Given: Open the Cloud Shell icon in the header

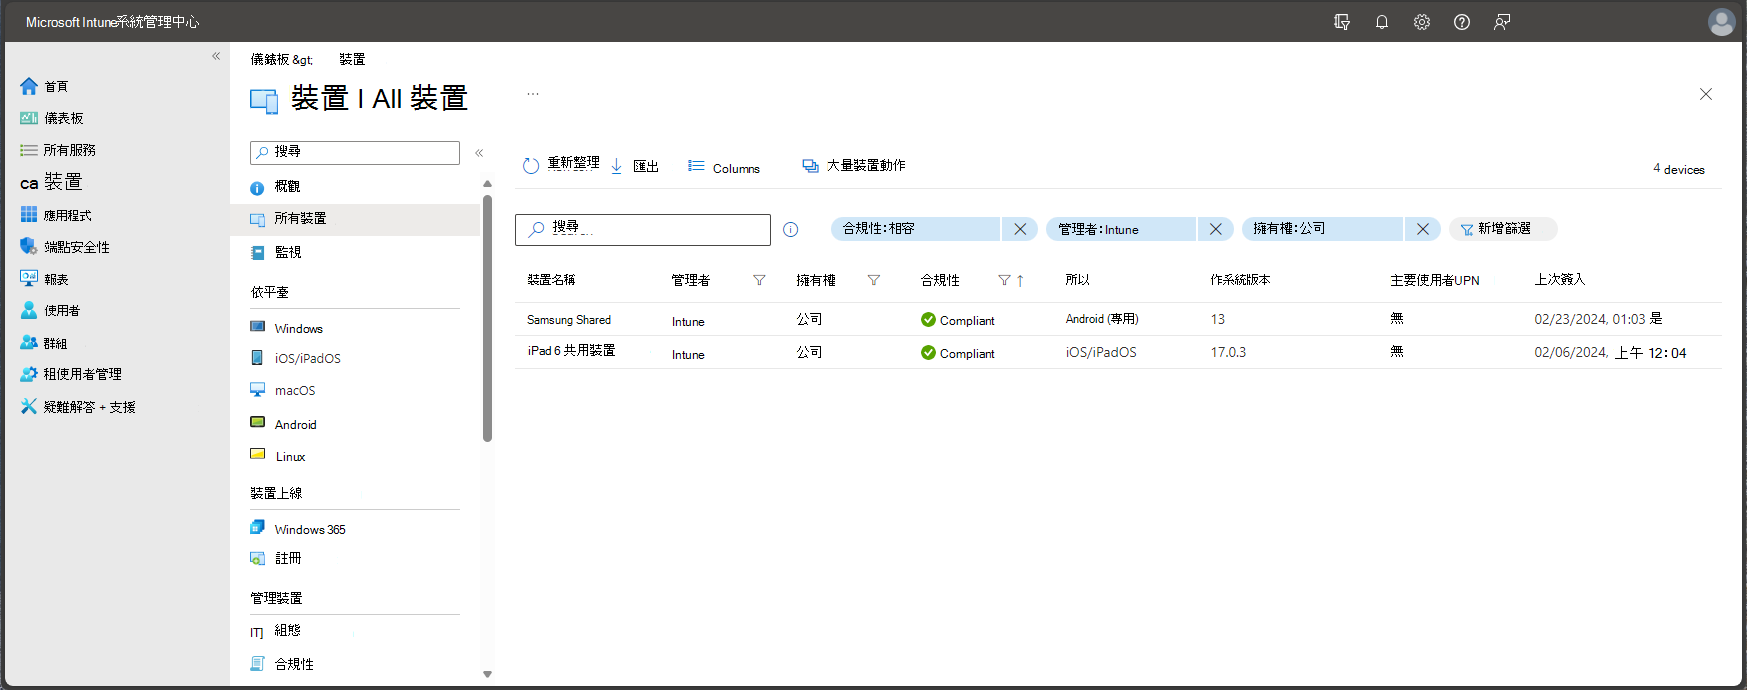Looking at the screenshot, I should [1342, 22].
